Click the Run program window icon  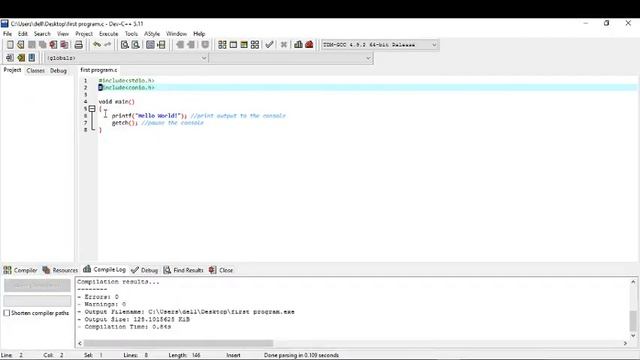(x=233, y=45)
